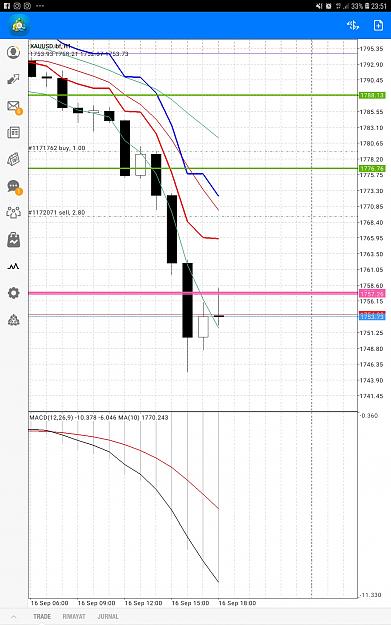Tap Facebook notification icon in status bar

[x=7, y=6]
